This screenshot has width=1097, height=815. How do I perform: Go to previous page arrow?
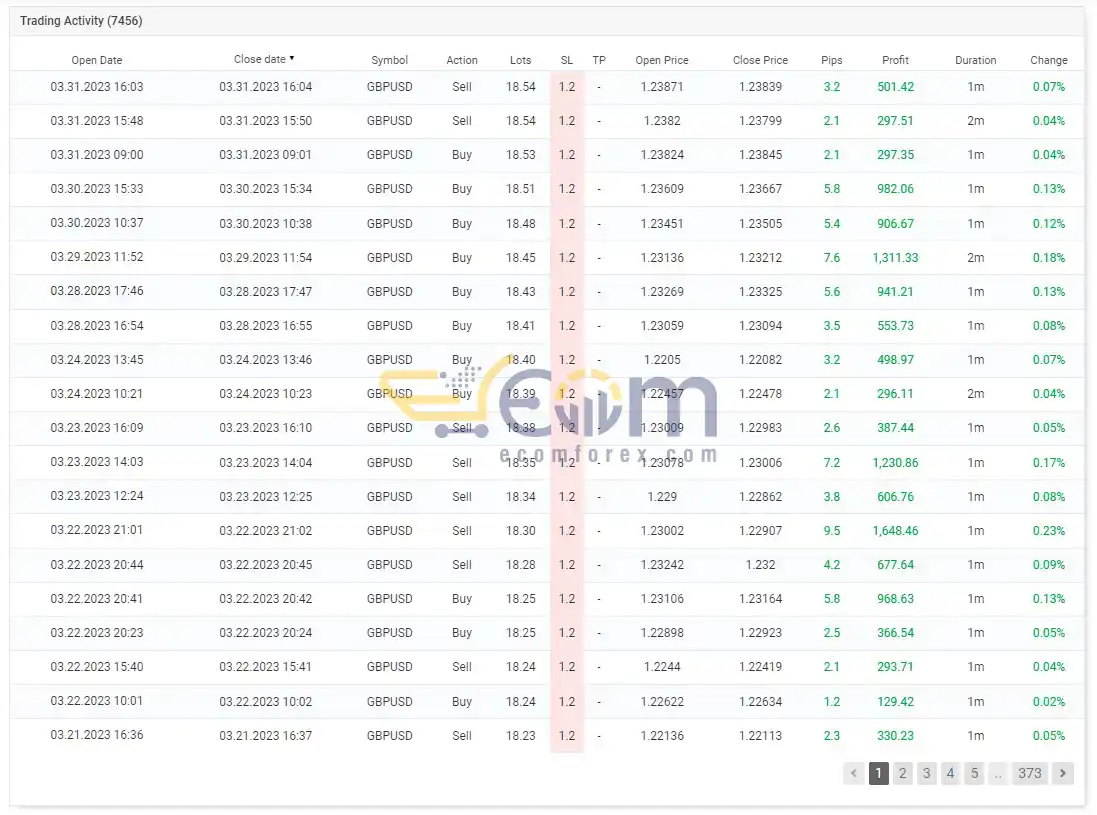[854, 773]
